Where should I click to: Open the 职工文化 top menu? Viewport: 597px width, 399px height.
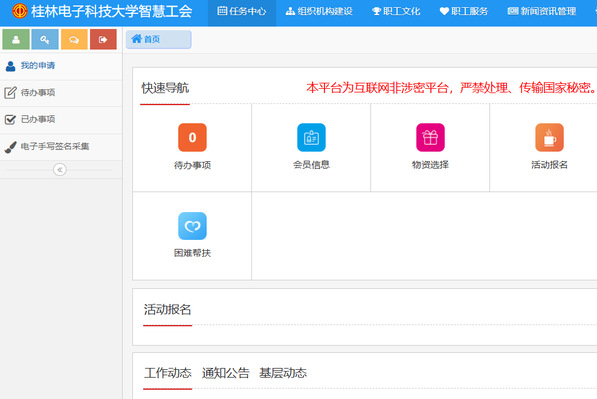[x=396, y=11]
